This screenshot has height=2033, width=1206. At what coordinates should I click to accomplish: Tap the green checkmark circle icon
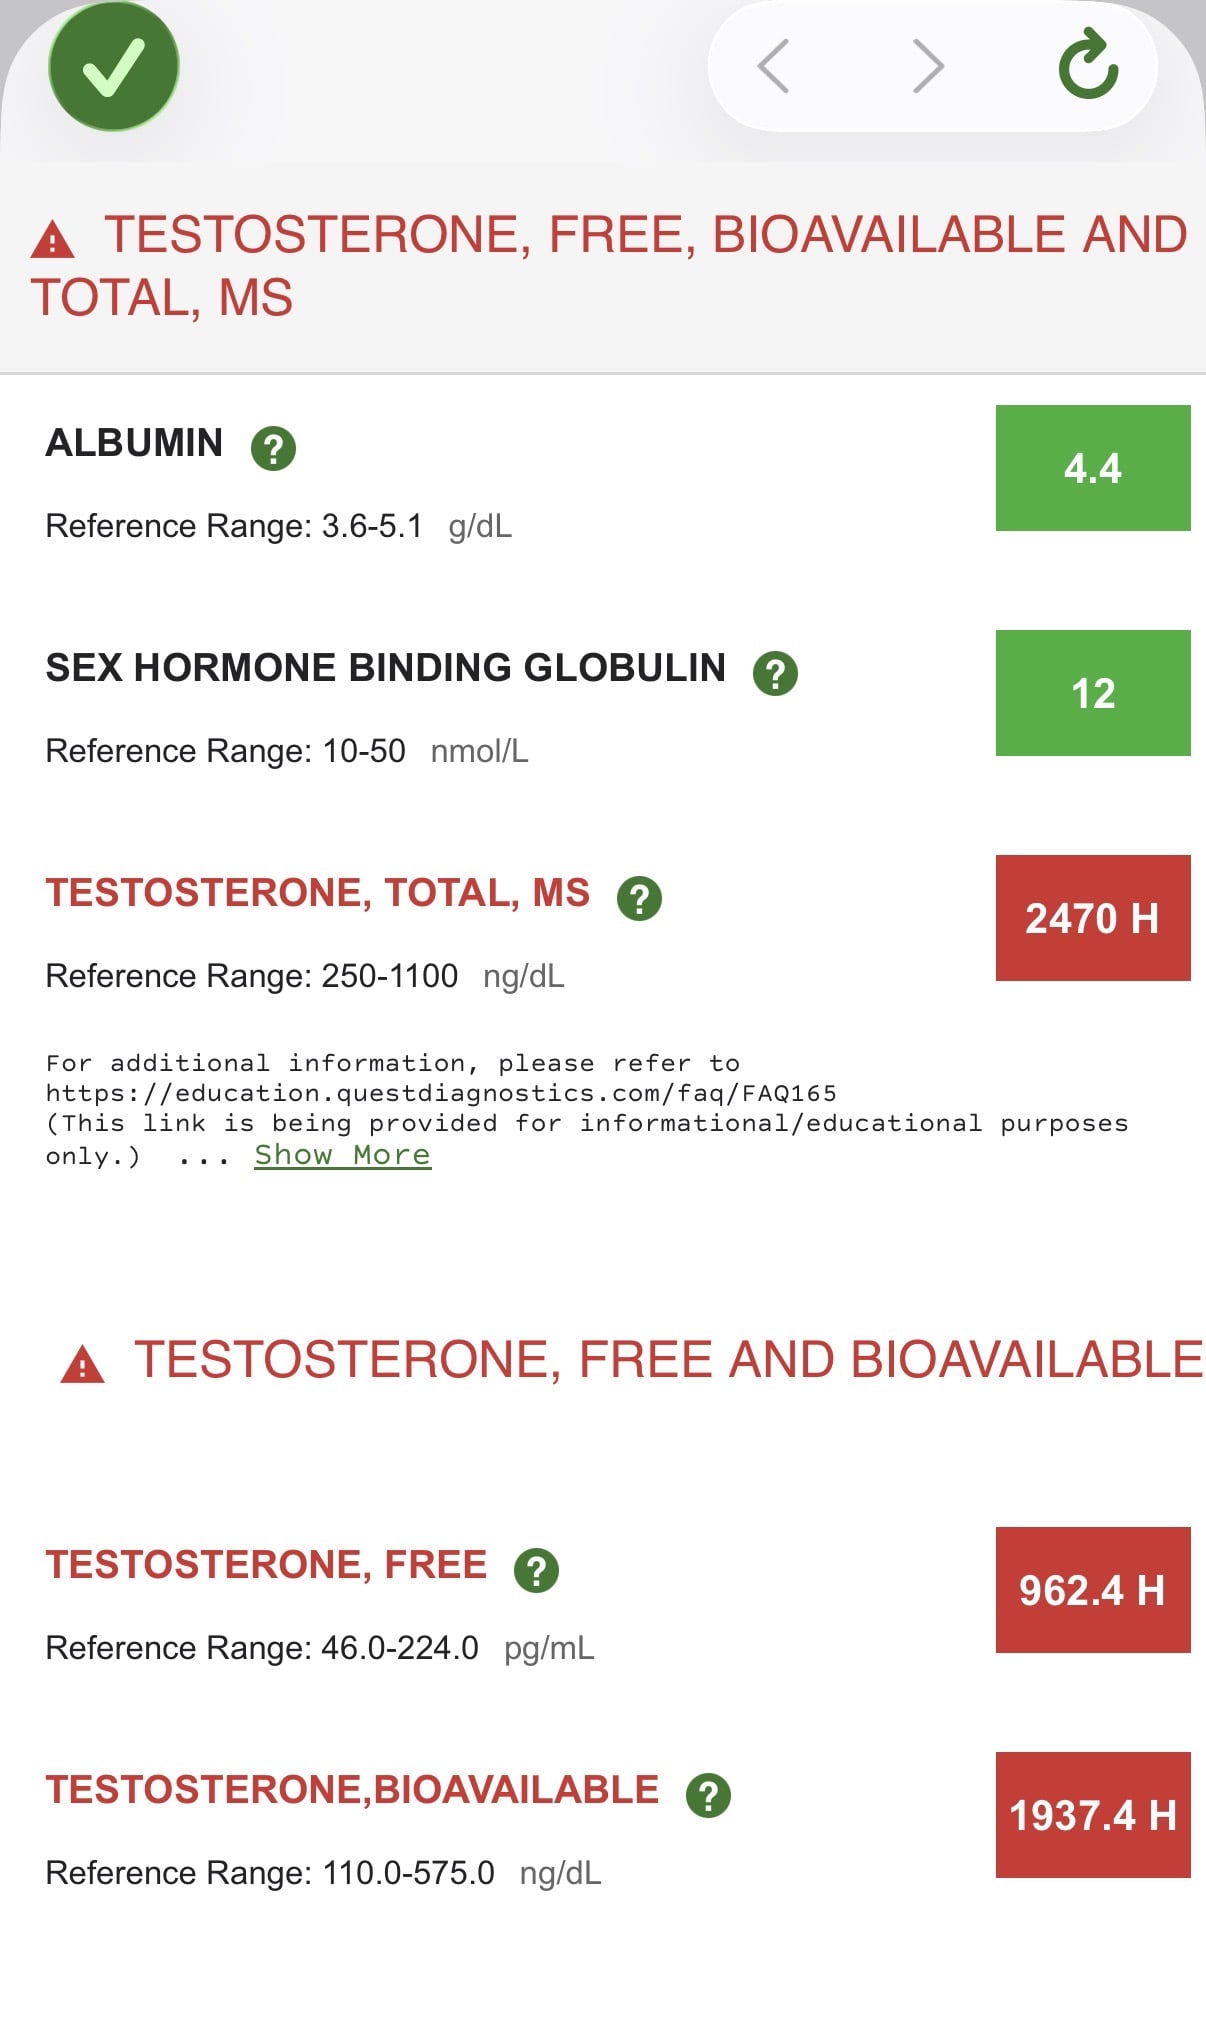114,66
